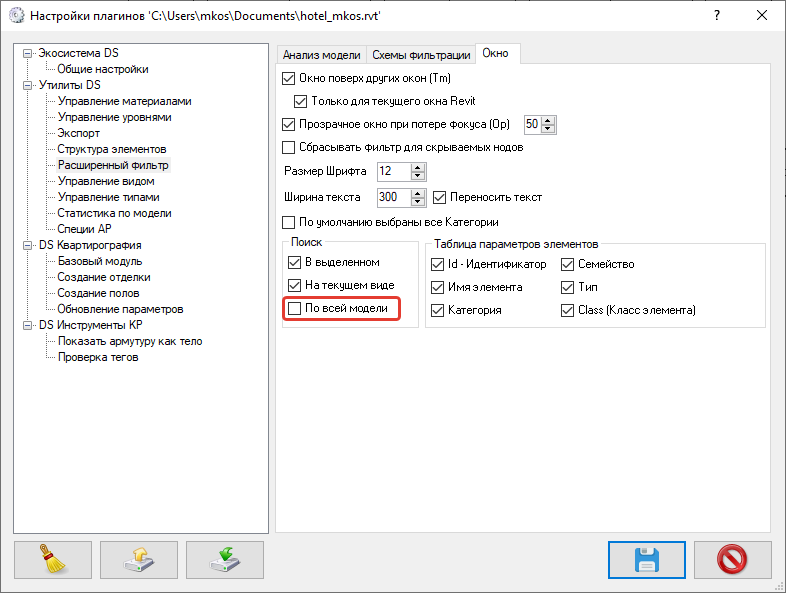The image size is (786, 593).
Task: Click the export settings upload-arrow button
Action: click(x=139, y=559)
